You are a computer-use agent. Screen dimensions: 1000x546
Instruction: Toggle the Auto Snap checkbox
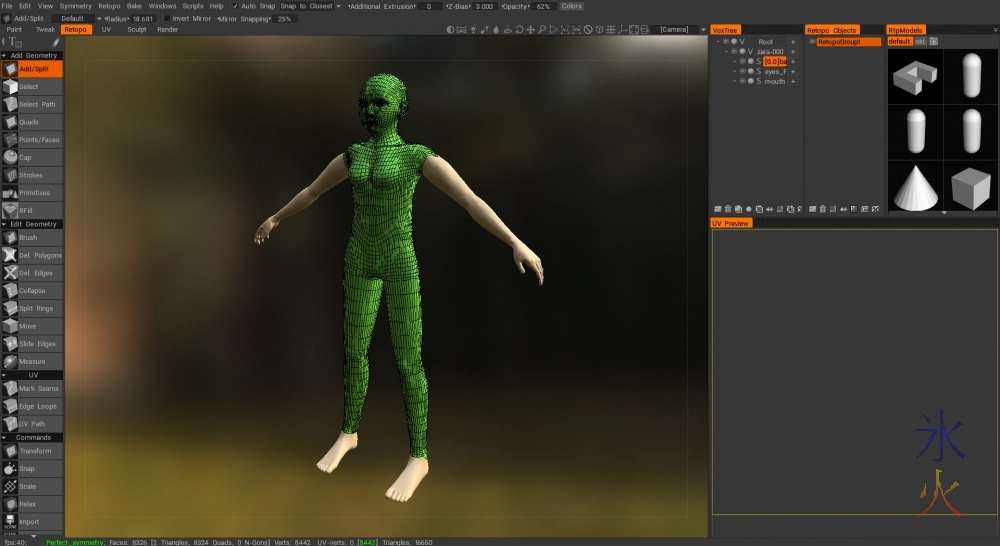tap(236, 6)
